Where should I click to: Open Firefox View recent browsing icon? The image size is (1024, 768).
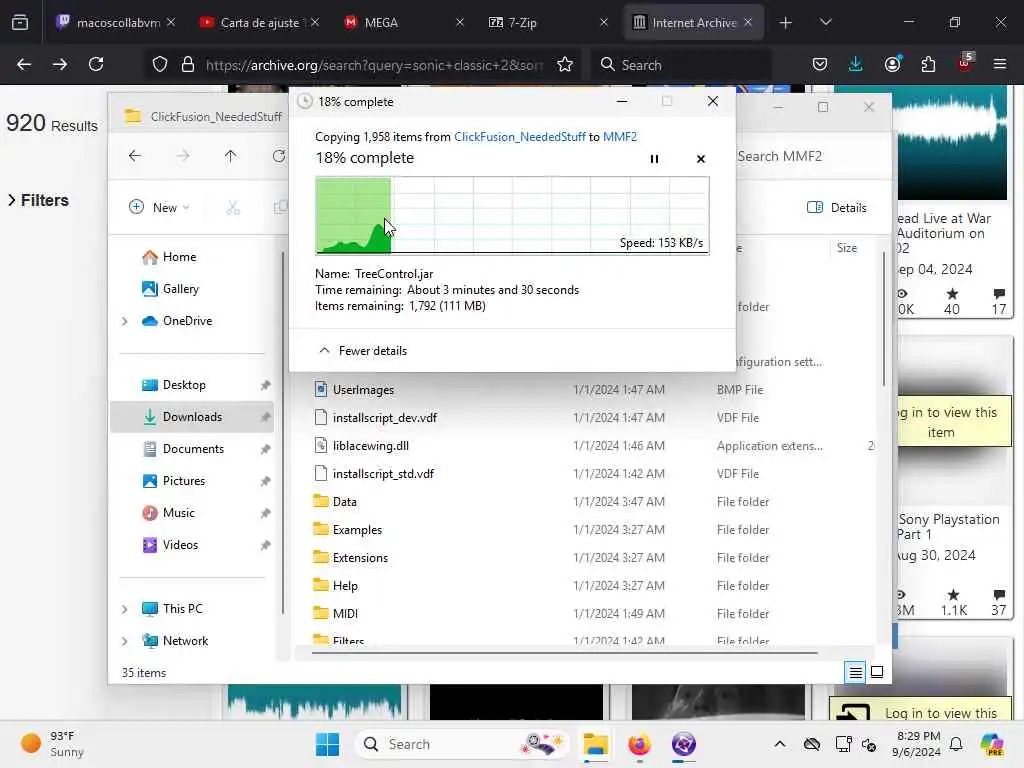click(20, 22)
